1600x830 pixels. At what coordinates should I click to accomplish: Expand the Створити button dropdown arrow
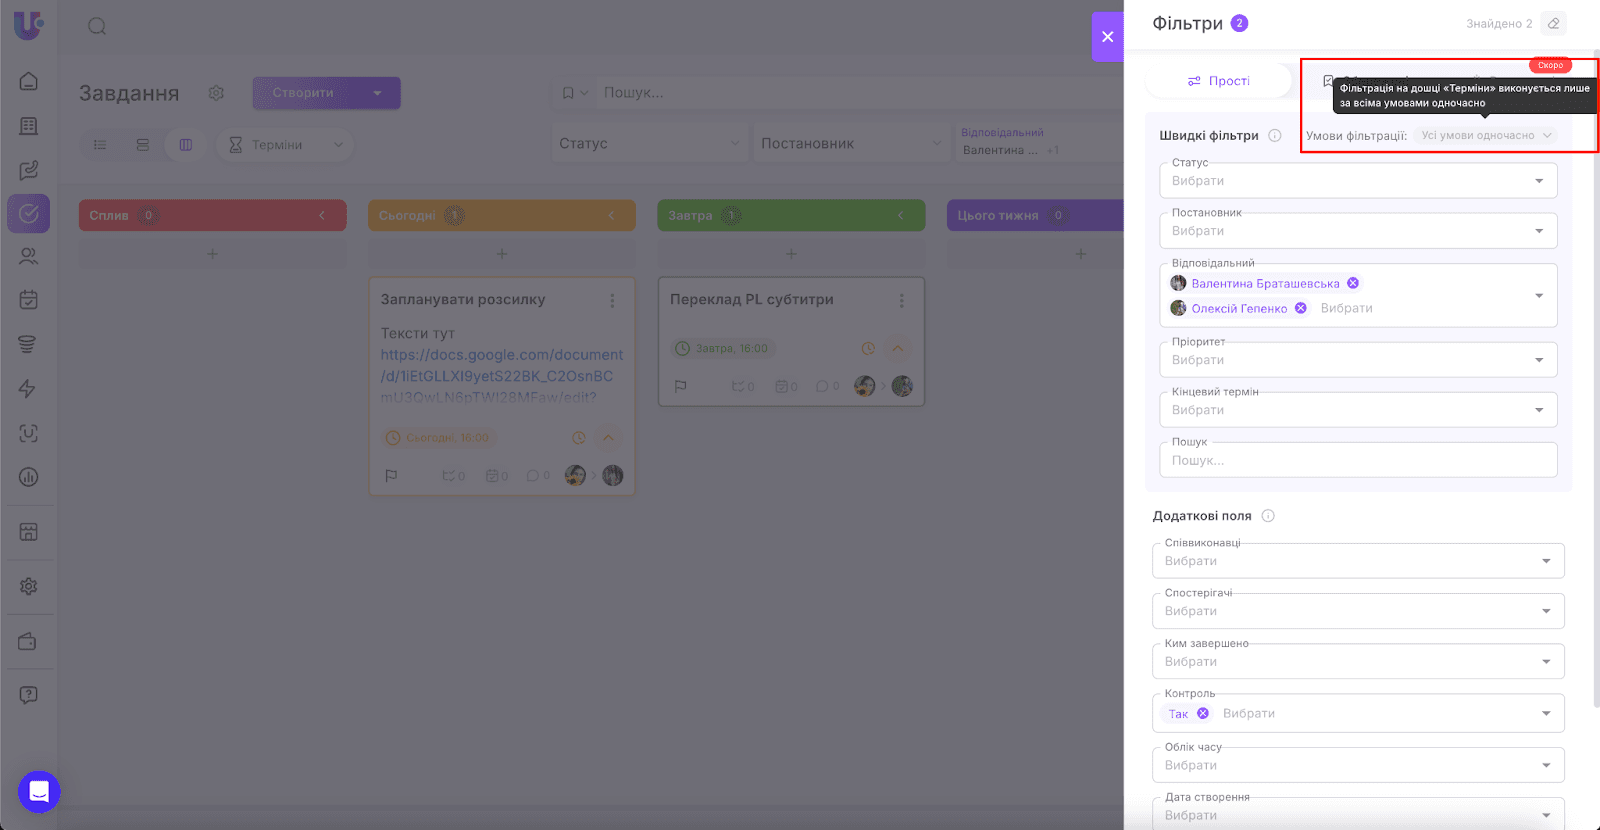(377, 93)
